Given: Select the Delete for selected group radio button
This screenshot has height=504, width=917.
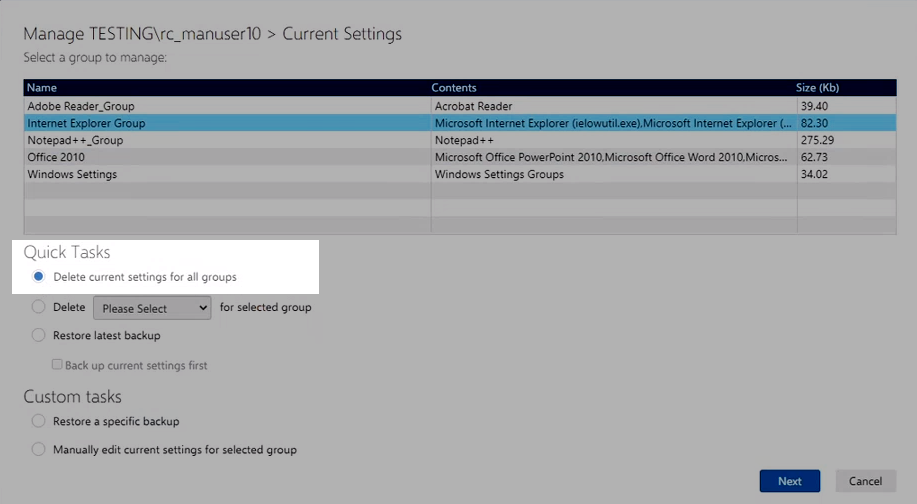Looking at the screenshot, I should 39,307.
